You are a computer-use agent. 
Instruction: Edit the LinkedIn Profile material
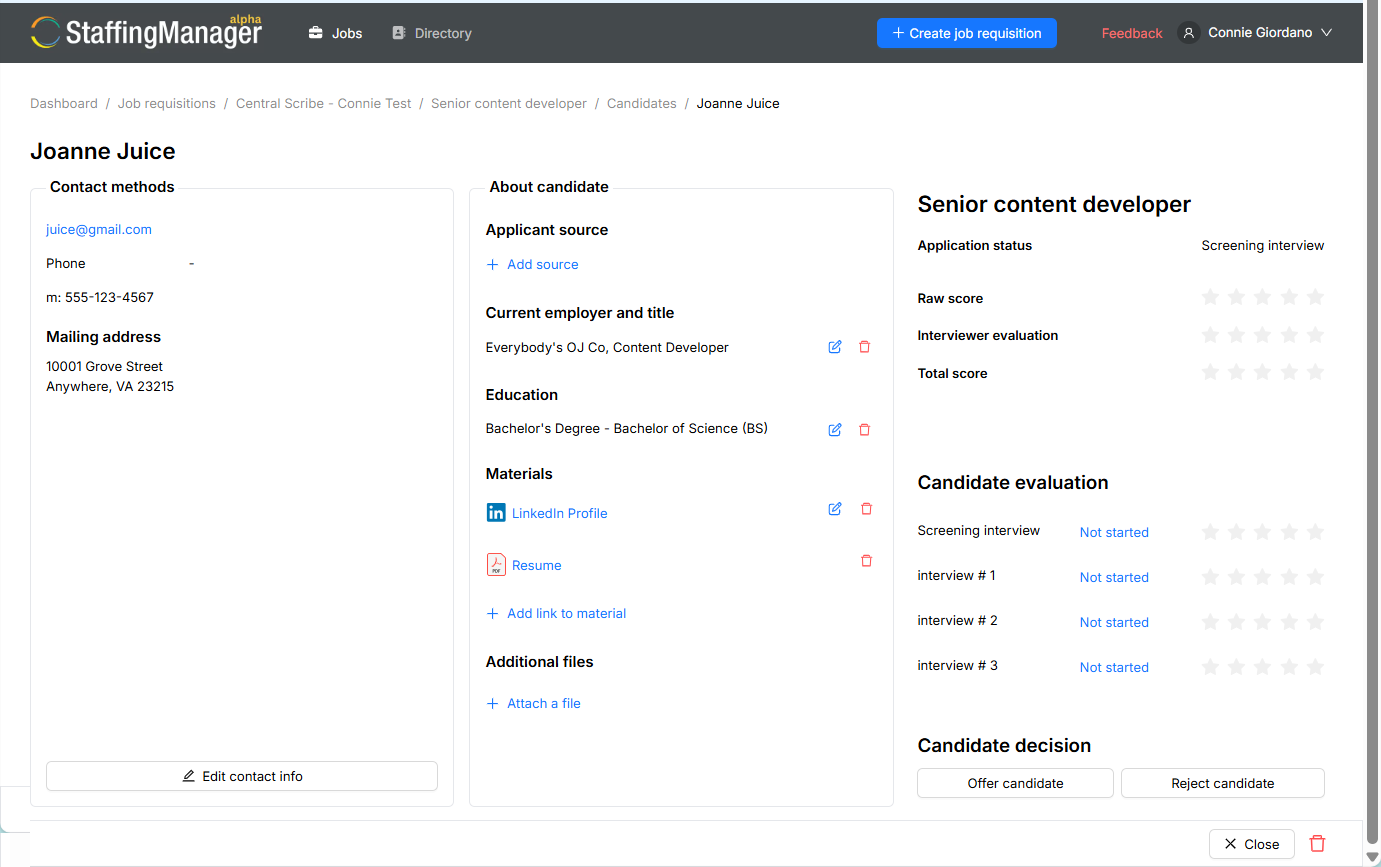(x=835, y=509)
